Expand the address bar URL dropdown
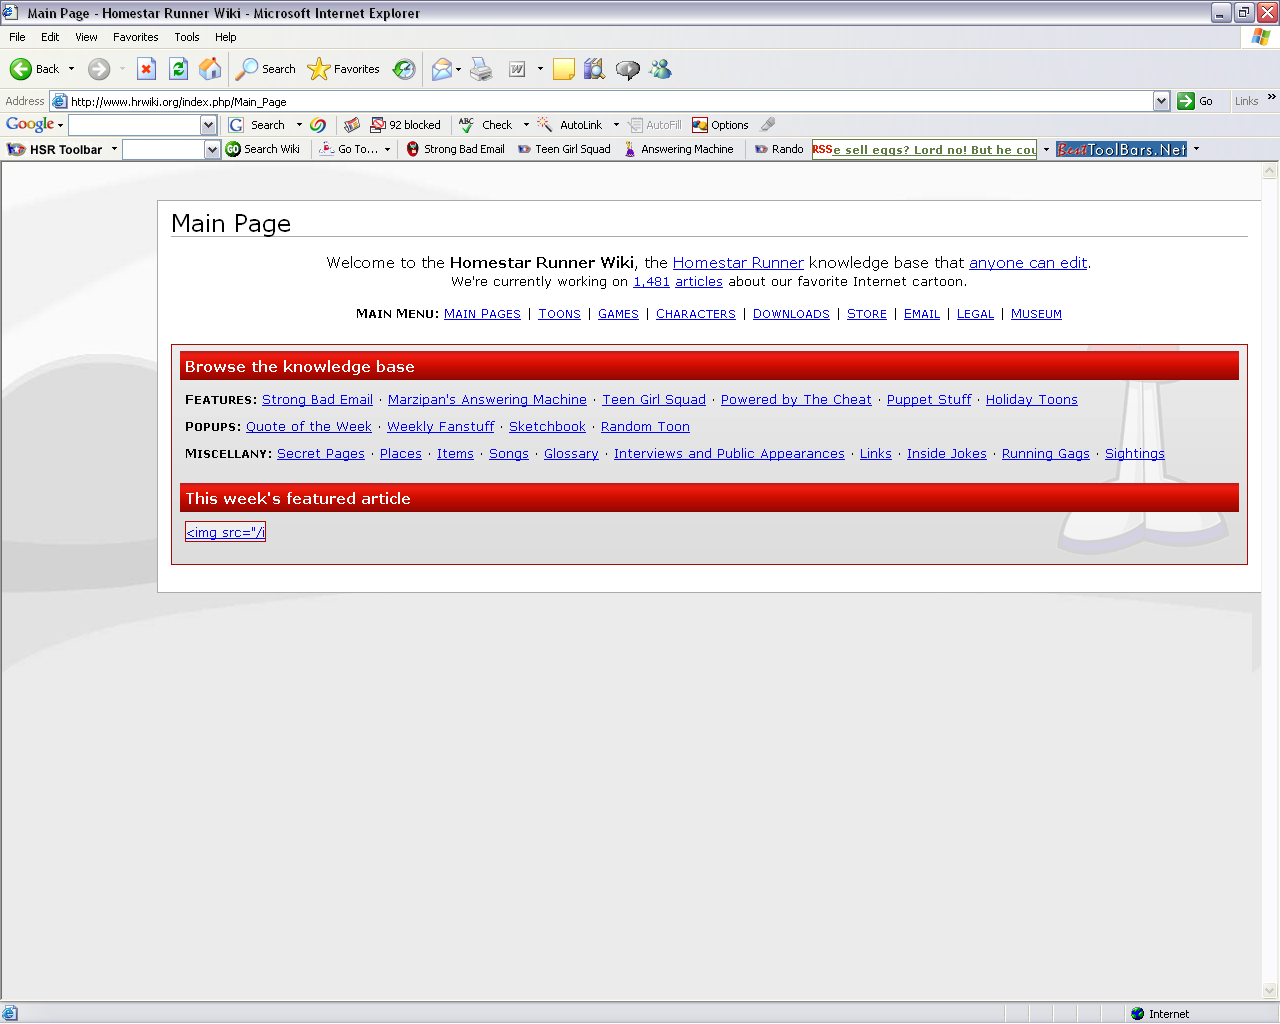Screen dimensions: 1280x1024 (1161, 101)
